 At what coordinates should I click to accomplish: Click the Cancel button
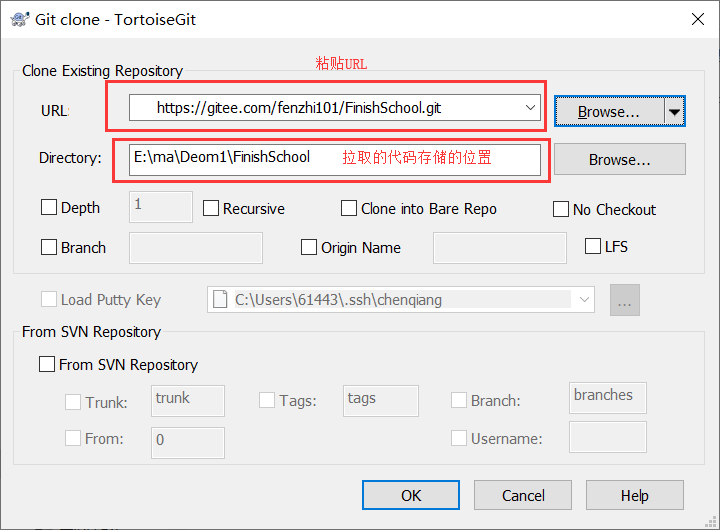click(x=523, y=495)
